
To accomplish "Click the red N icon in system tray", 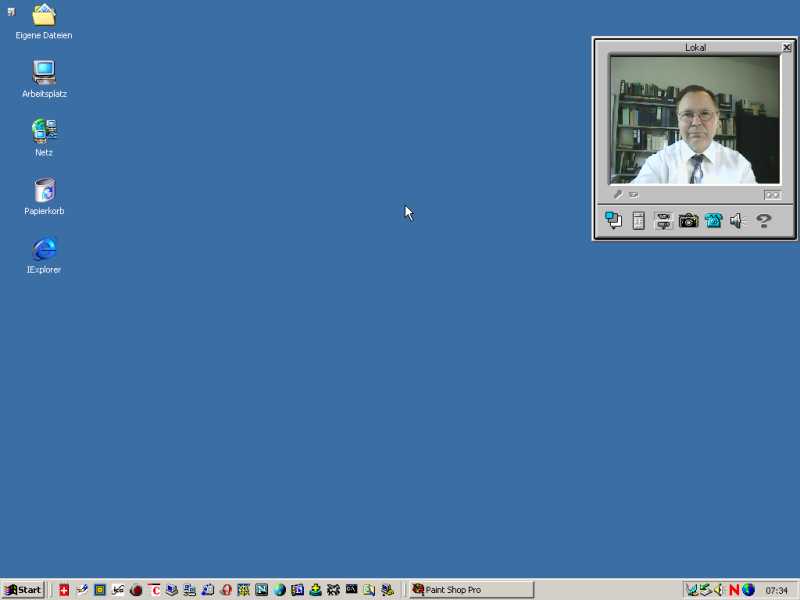I will (734, 590).
